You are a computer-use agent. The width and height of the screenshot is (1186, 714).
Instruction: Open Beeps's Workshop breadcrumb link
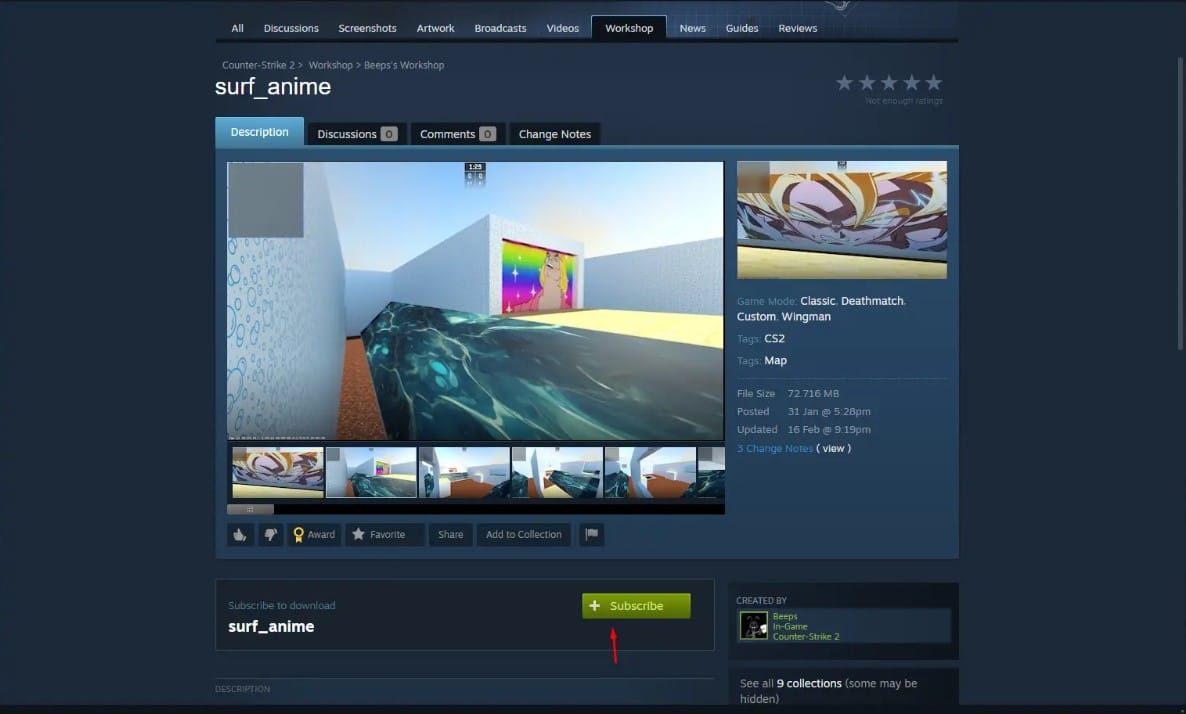click(404, 65)
